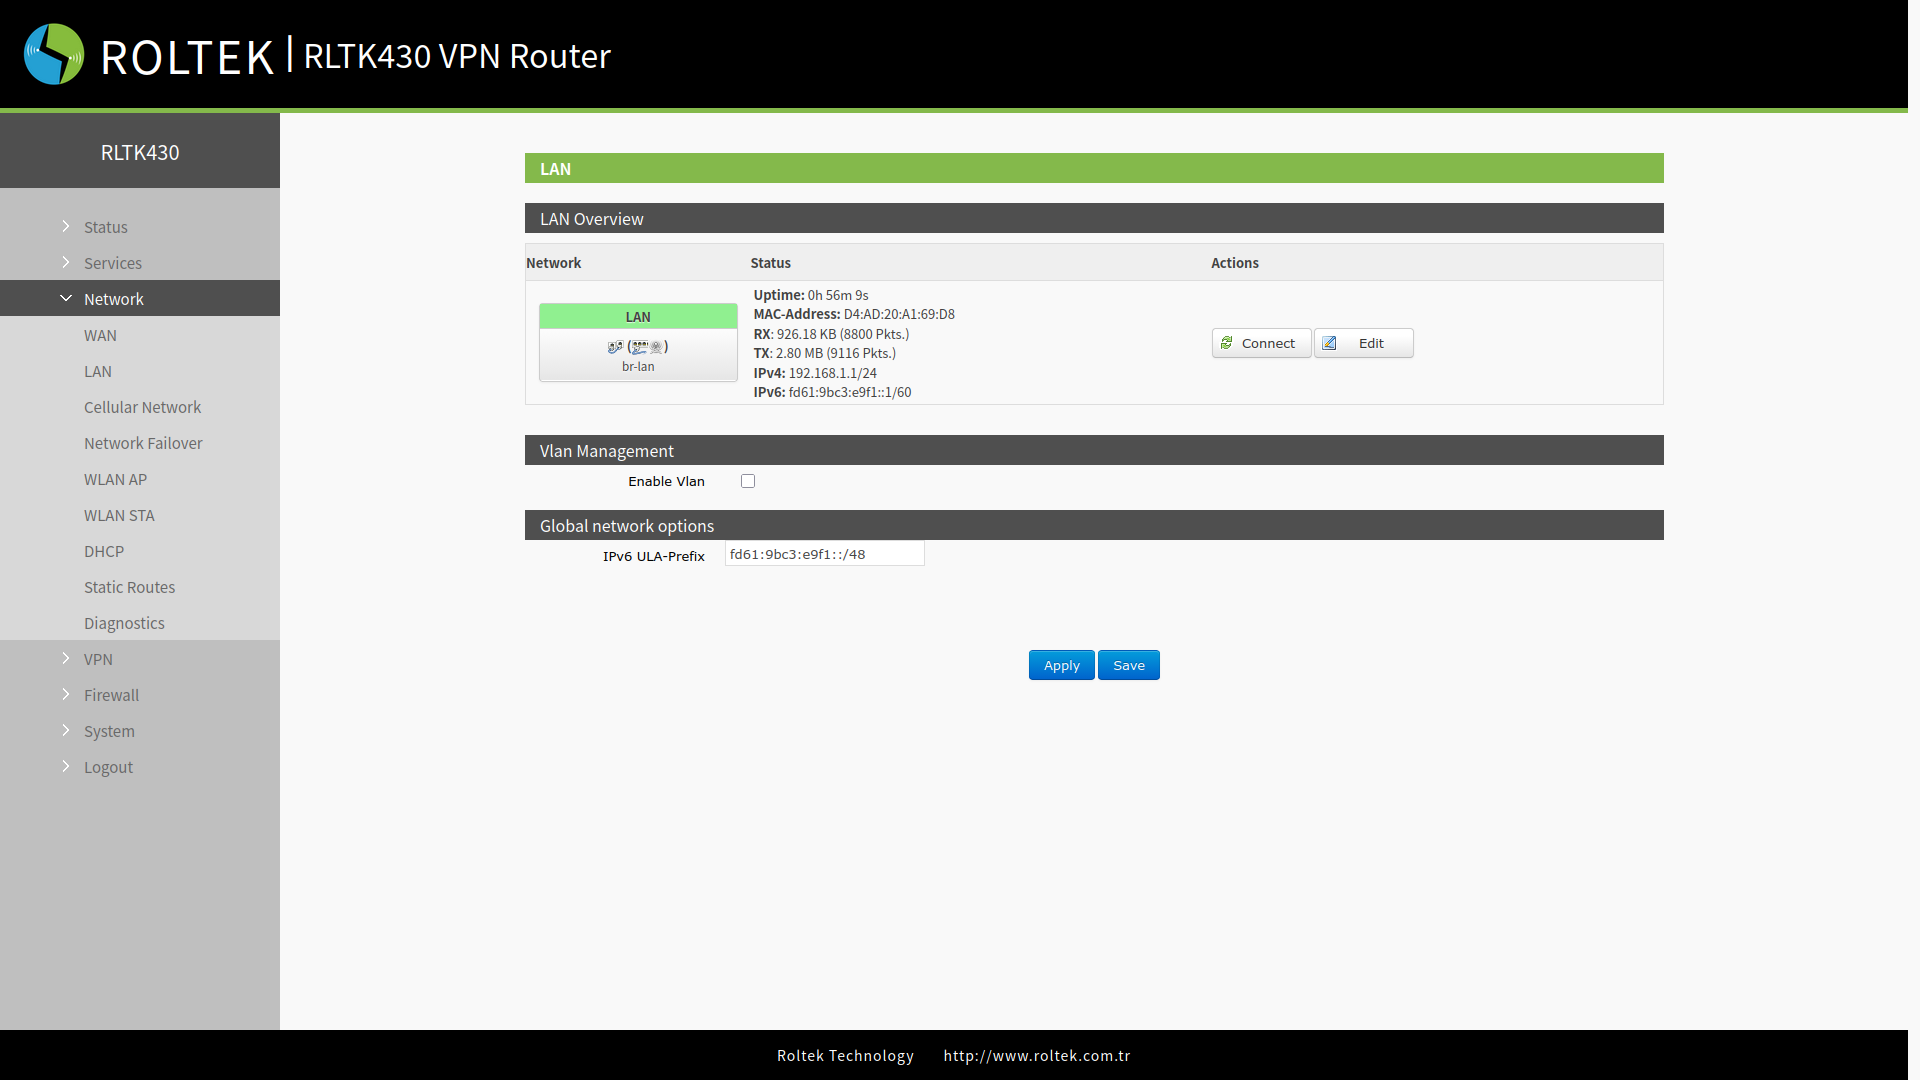Click the RX statistics line
Image resolution: width=1920 pixels, height=1080 pixels.
click(x=831, y=334)
